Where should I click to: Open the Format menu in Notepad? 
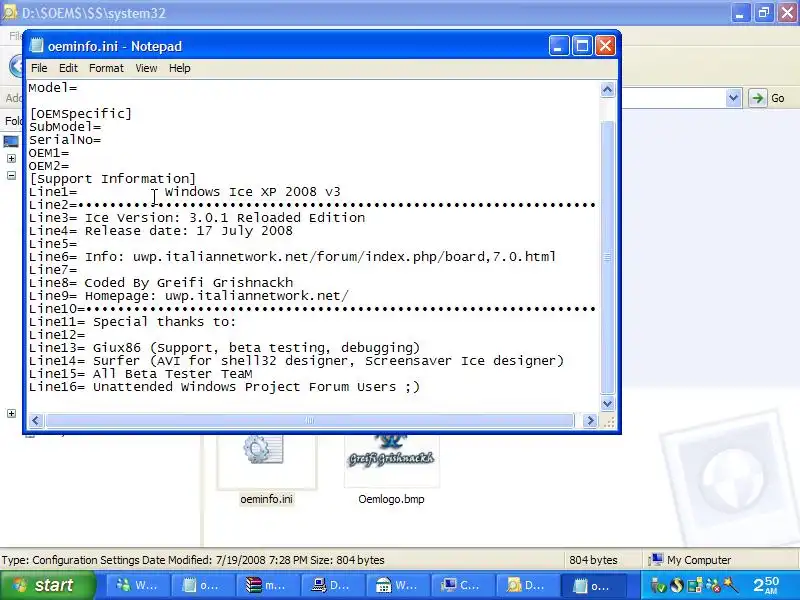[106, 68]
